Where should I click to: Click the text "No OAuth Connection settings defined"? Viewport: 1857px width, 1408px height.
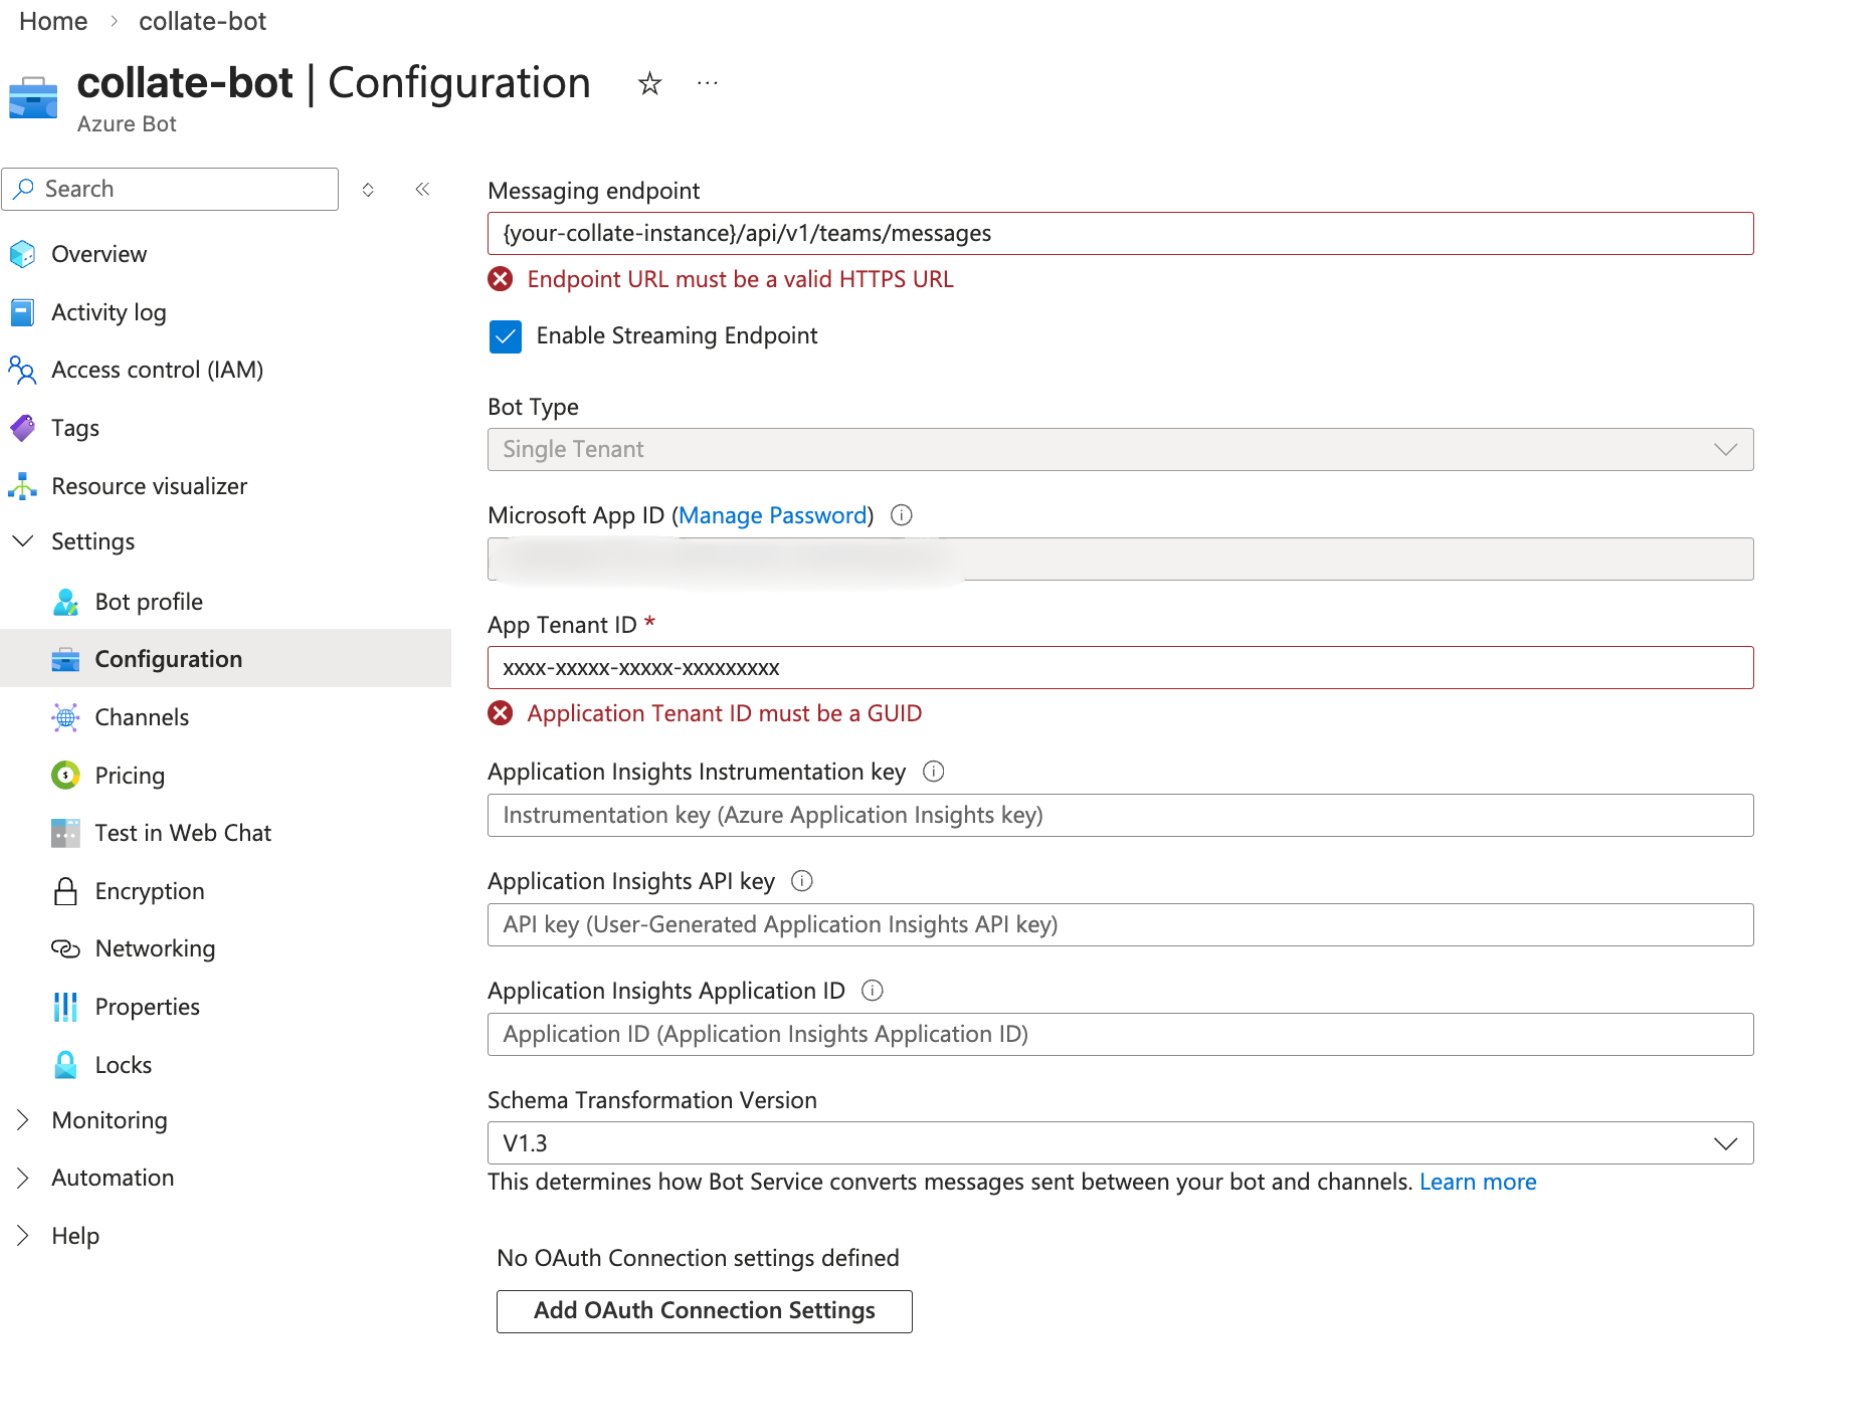(x=698, y=1258)
